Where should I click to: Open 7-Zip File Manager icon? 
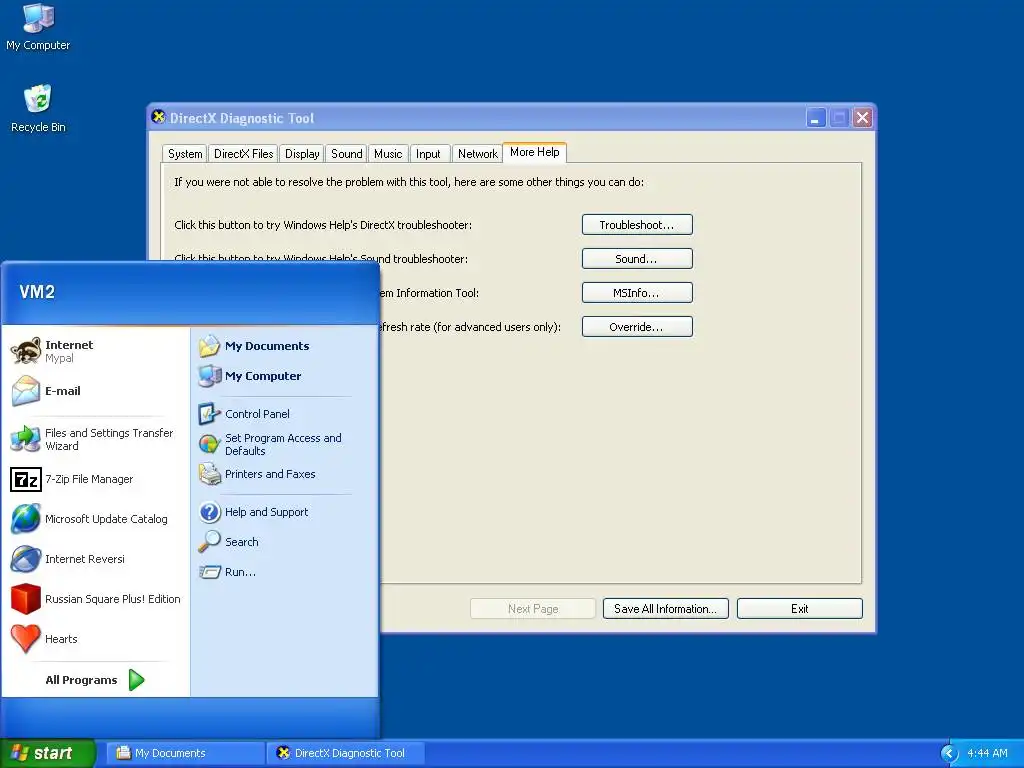click(26, 479)
